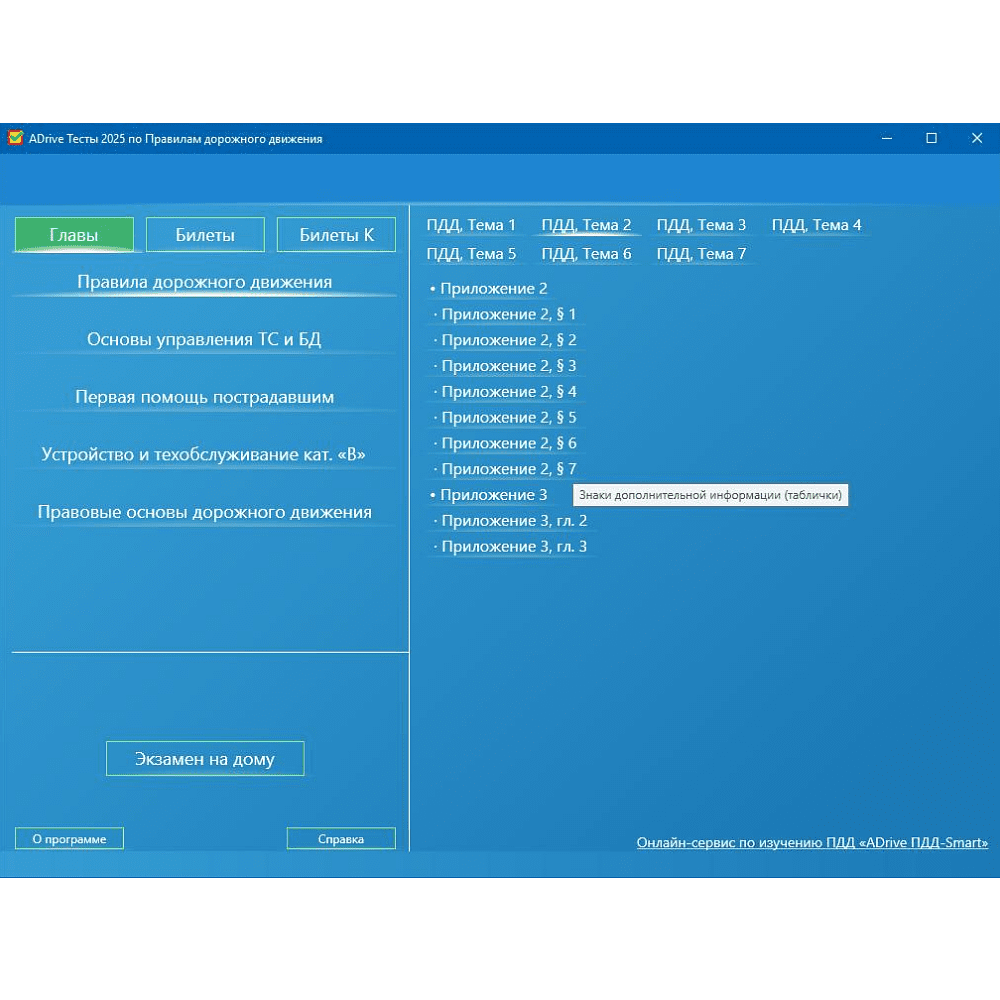Follow the ADrive ПДД-Smart online service link

pyautogui.click(x=812, y=843)
